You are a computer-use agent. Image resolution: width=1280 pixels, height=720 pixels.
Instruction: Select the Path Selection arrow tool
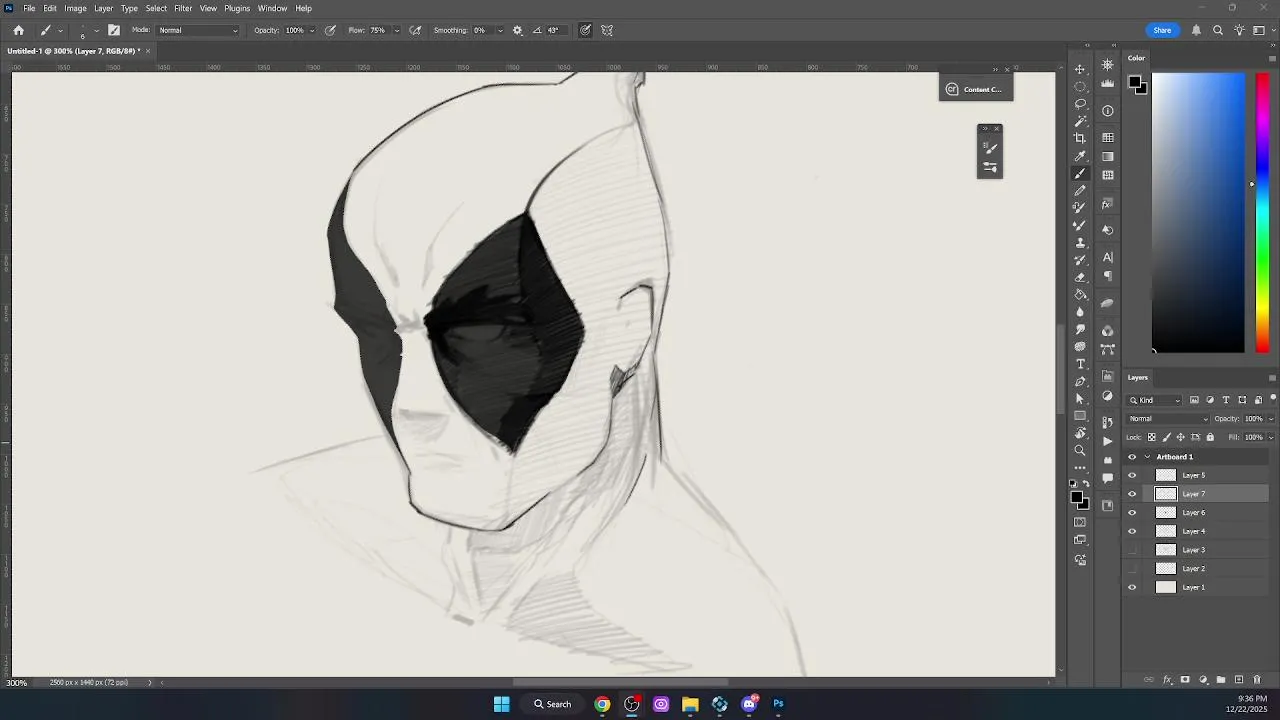point(1080,399)
